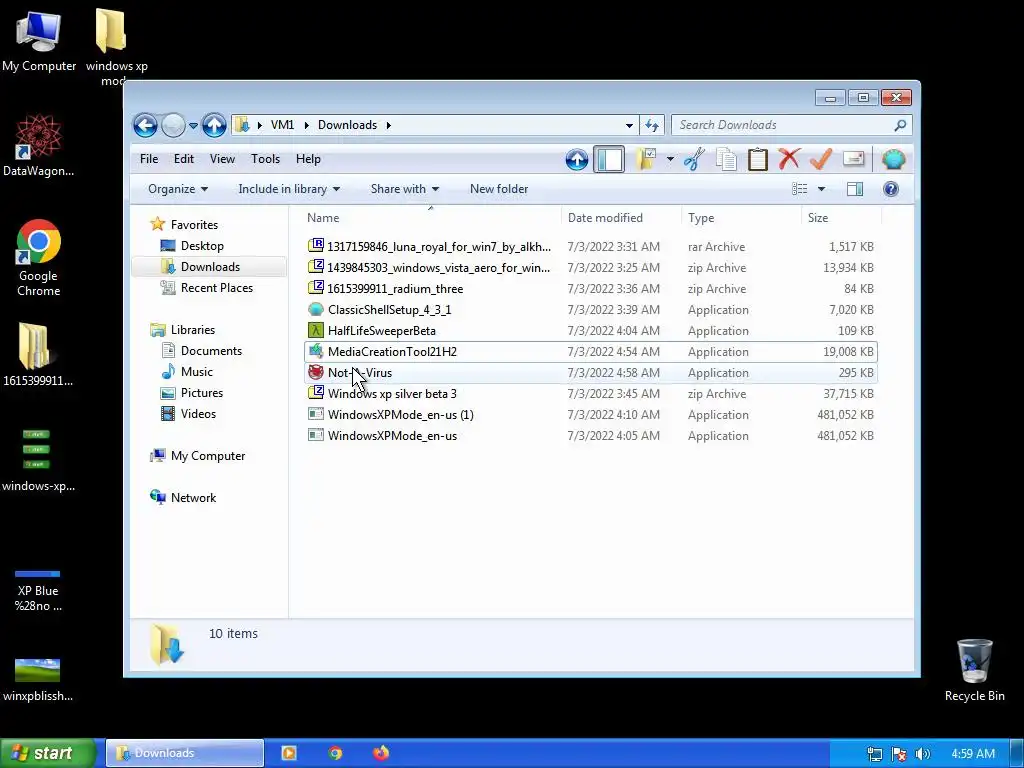Screen dimensions: 1024x768
Task: Select Pictures library in sidebar
Action: (202, 392)
